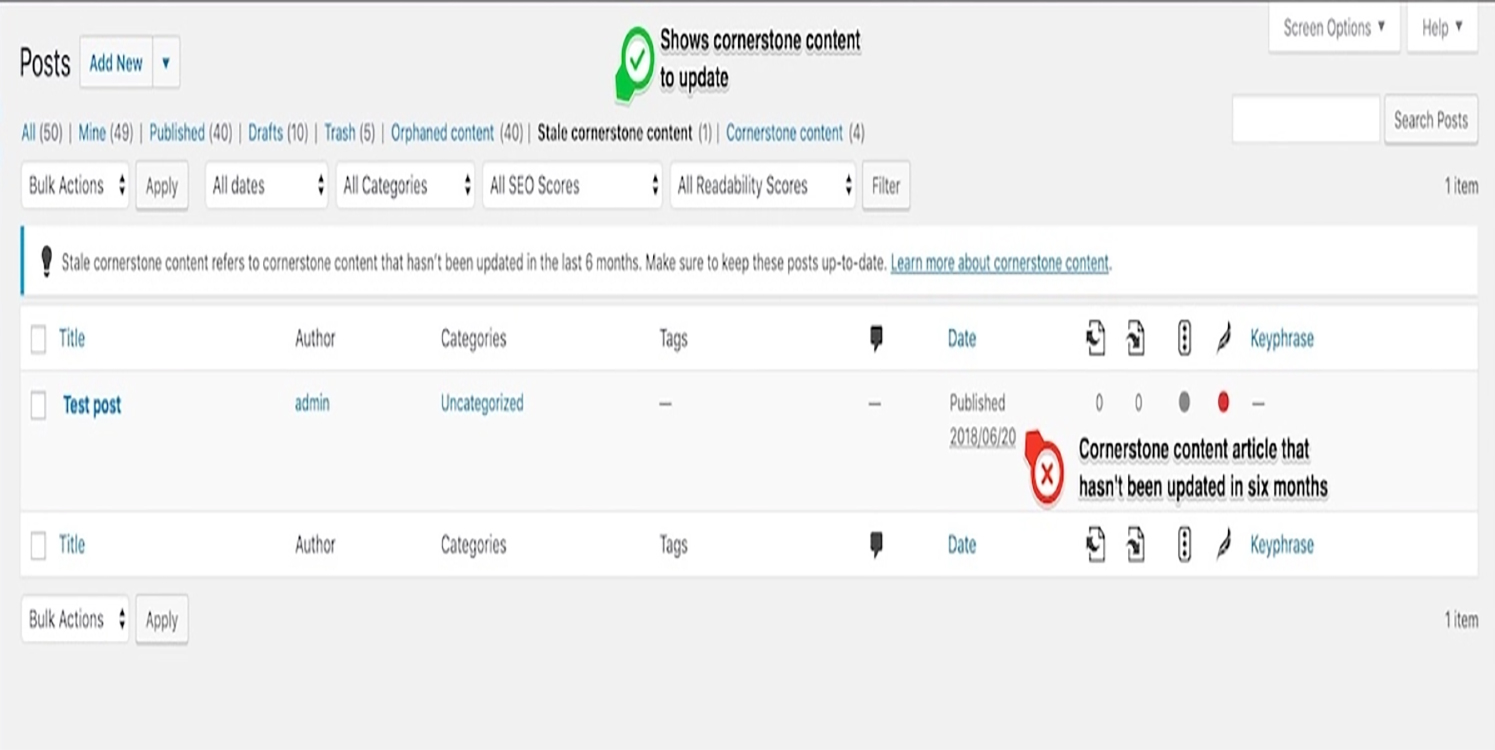
Task: Check the select-all box in header row
Action: pyautogui.click(x=38, y=339)
